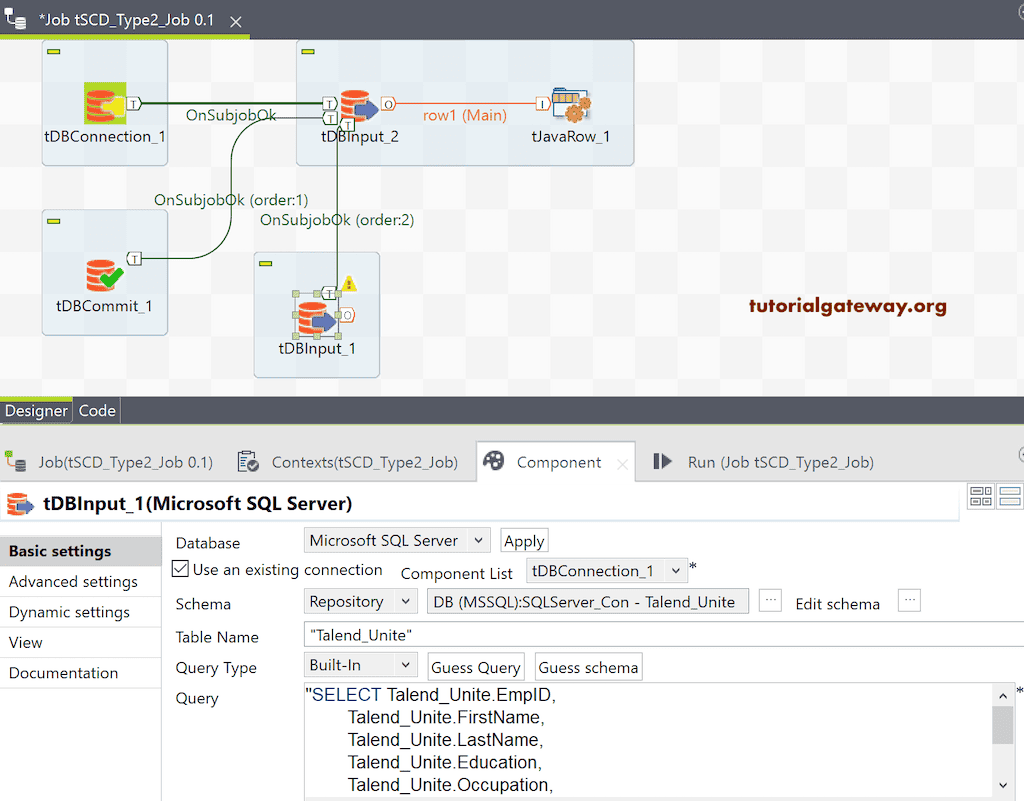
Task: Collapse the tDBConnection_1 subjob with minimize toggle
Action: [54, 52]
